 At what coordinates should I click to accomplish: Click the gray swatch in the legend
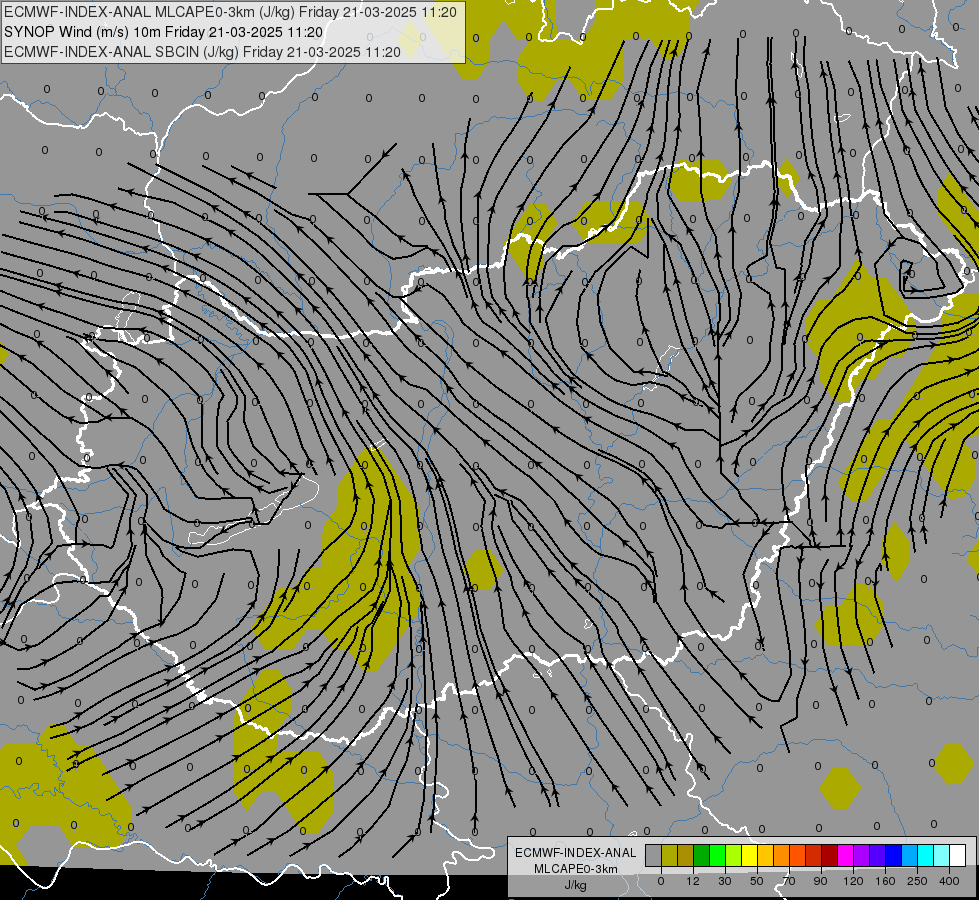pos(654,855)
